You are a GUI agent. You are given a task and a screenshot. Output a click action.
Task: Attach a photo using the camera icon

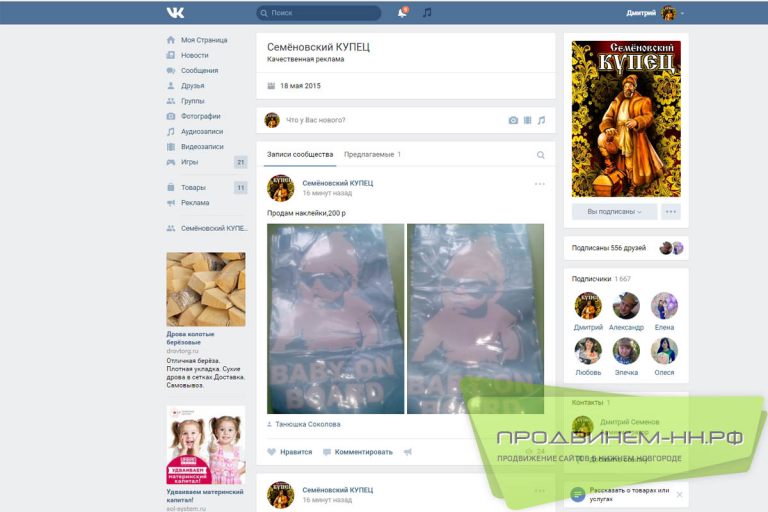pyautogui.click(x=513, y=120)
